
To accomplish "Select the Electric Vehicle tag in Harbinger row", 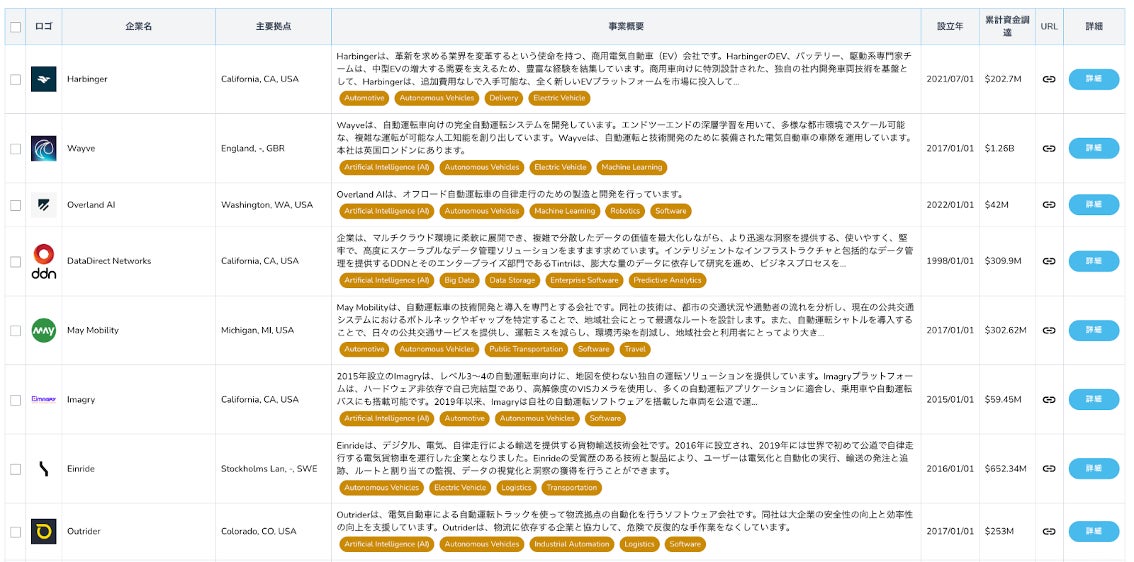I will pos(559,98).
